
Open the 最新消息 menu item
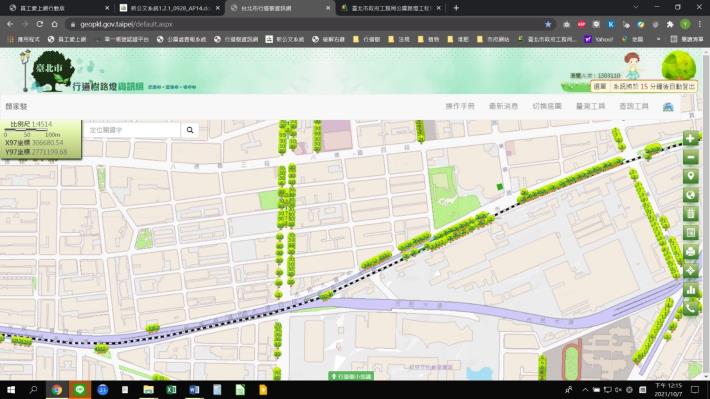point(503,106)
